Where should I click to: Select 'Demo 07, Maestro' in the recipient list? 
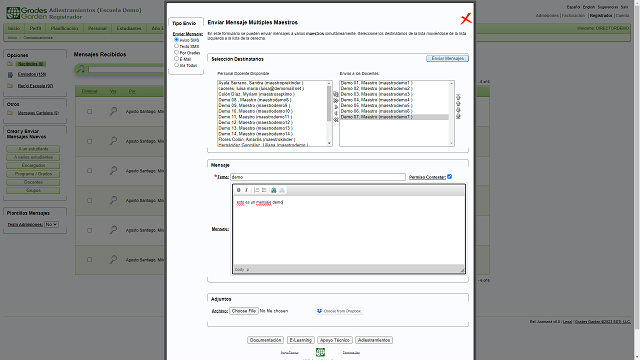point(394,117)
